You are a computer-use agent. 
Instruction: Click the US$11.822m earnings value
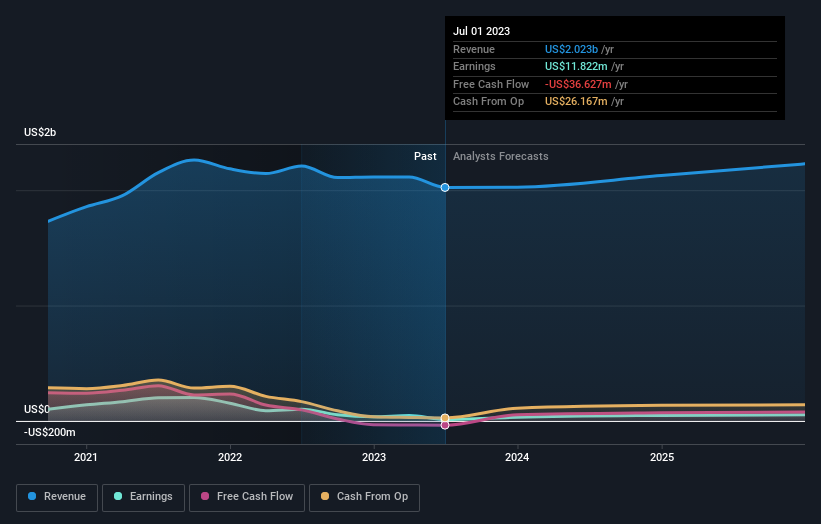click(576, 66)
